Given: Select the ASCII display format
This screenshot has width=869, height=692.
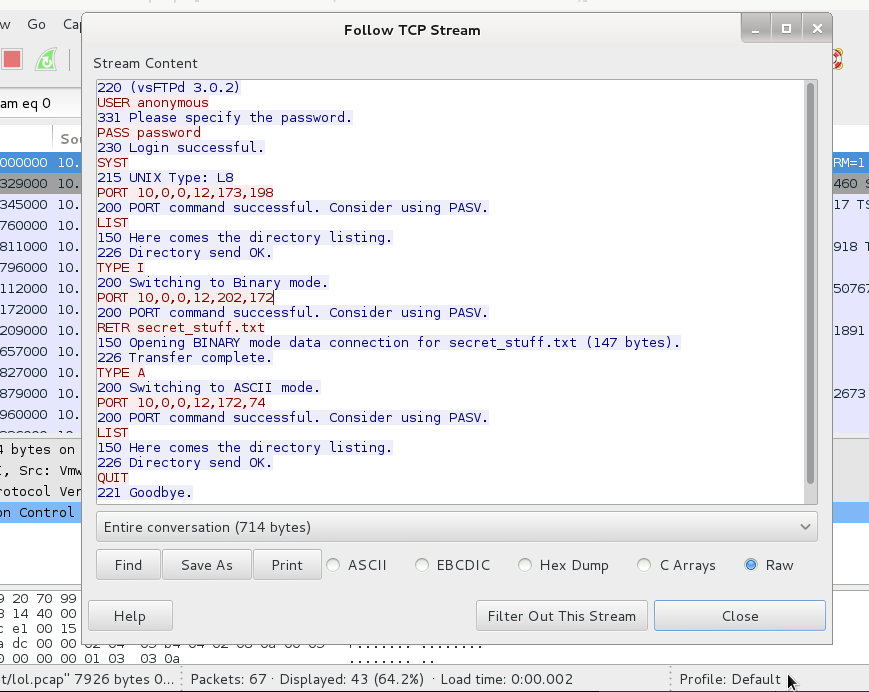Looking at the screenshot, I should 334,565.
